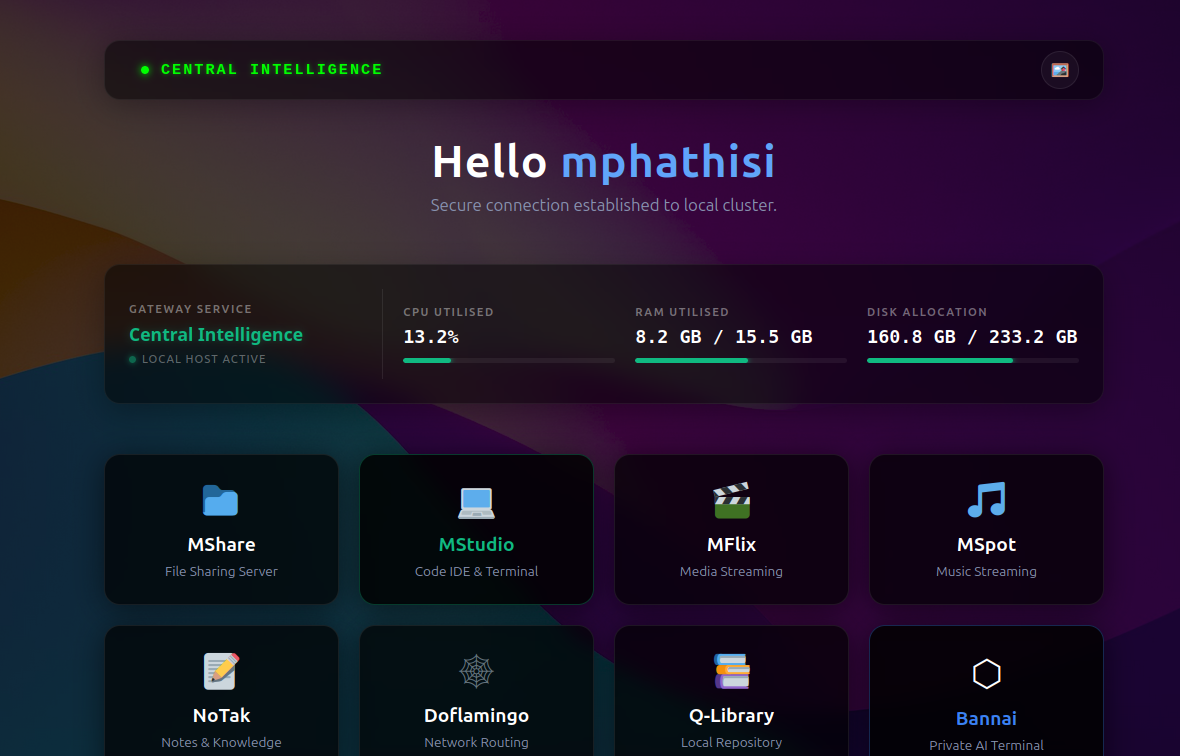Click the 8.2 GB / 15.5 GB value
1180x756 pixels.
point(724,337)
